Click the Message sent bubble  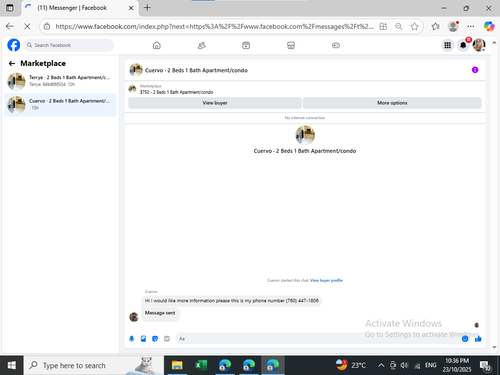point(160,313)
